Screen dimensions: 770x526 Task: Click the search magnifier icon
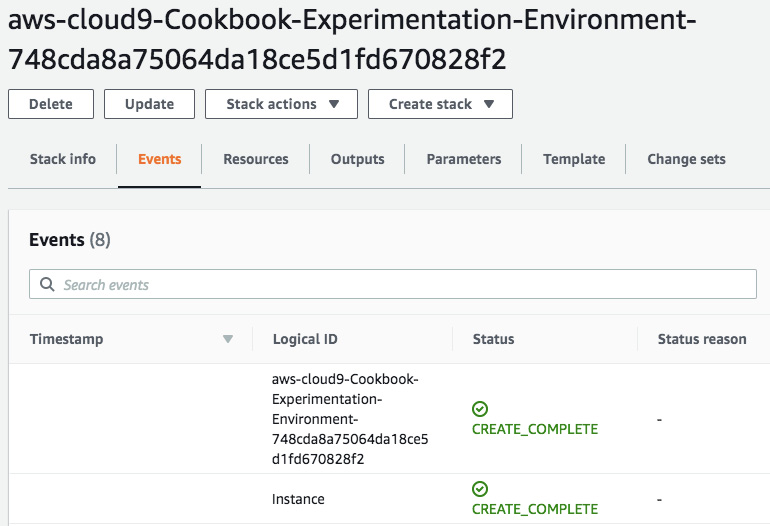pos(47,284)
